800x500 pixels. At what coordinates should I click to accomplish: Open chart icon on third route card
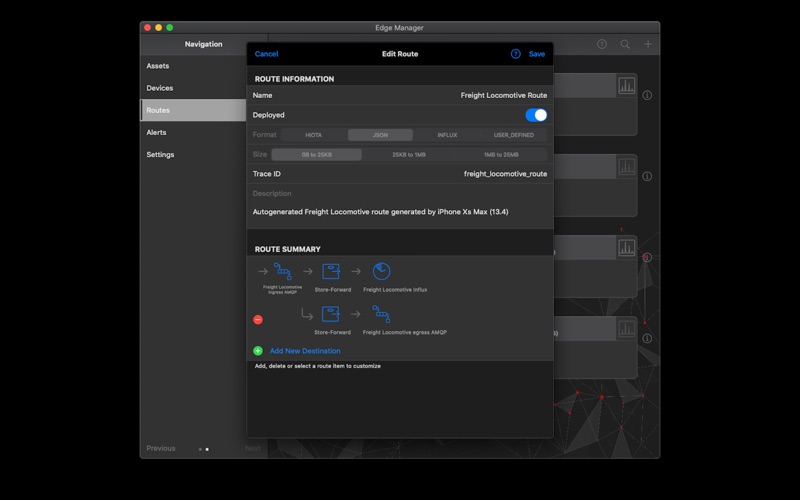(627, 248)
